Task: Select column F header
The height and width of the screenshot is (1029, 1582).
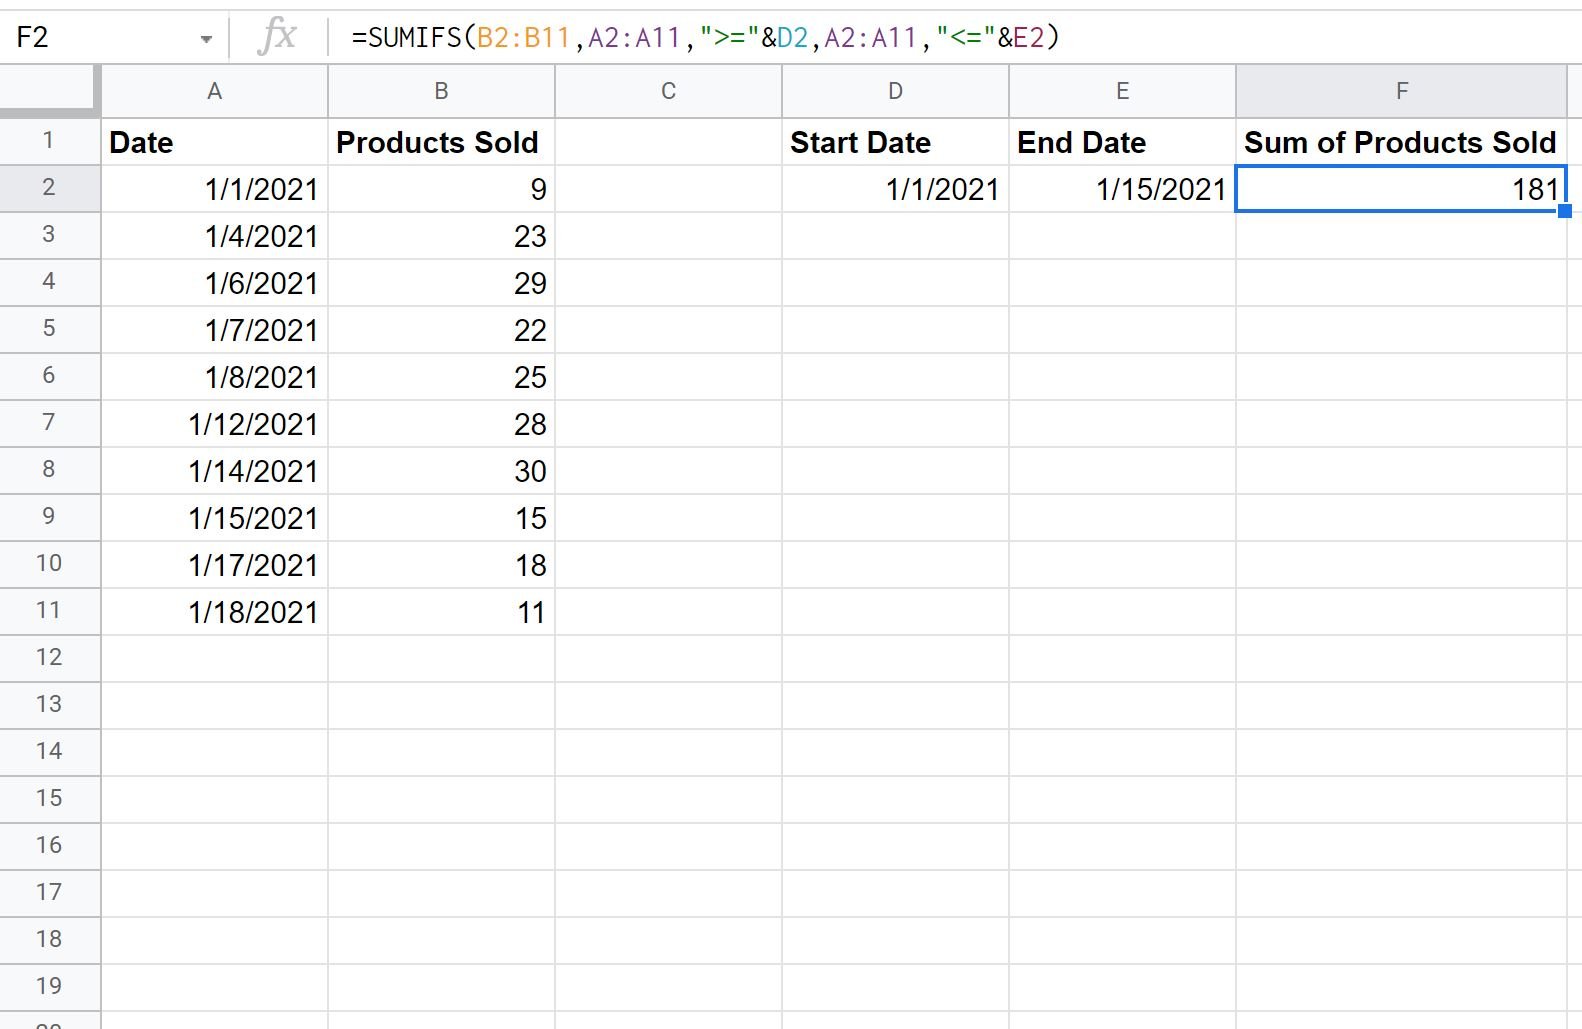Action: [1401, 91]
